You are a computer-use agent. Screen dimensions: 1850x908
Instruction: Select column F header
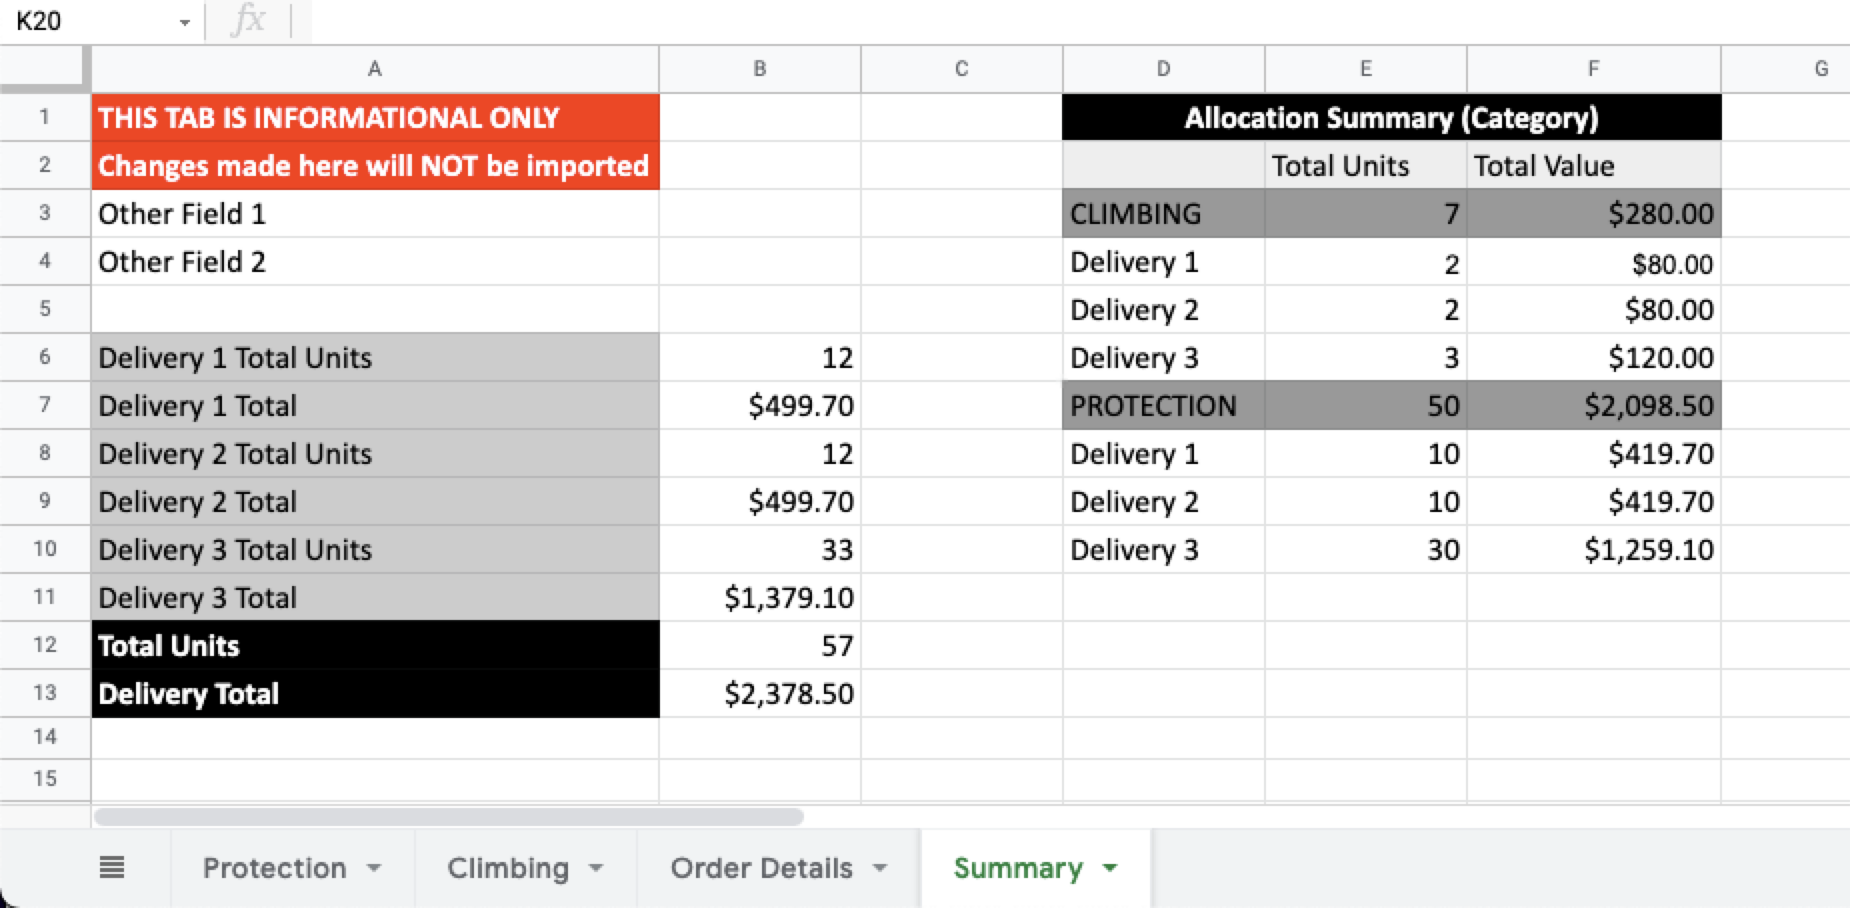tap(1592, 68)
